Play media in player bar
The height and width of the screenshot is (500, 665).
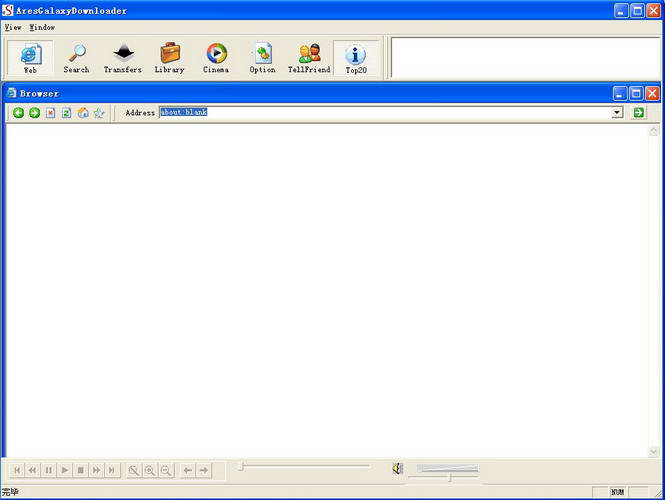[x=64, y=470]
